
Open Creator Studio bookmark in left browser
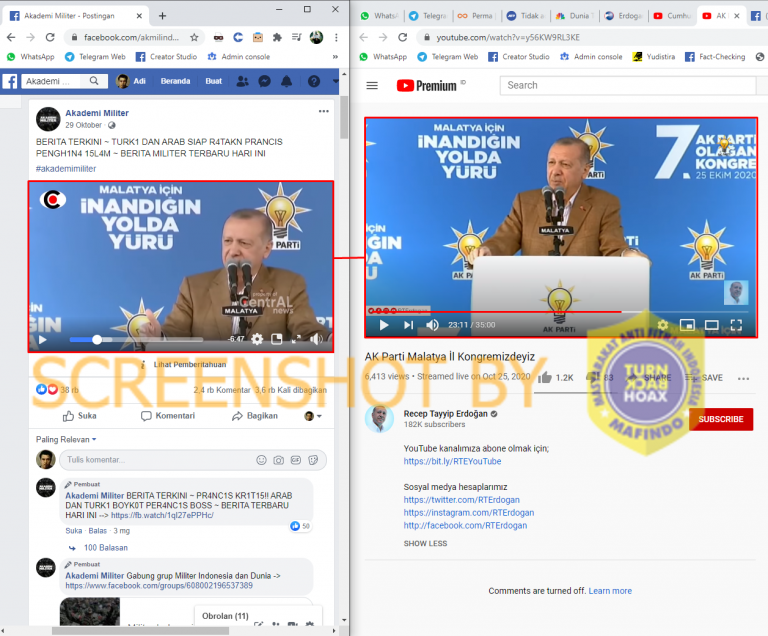pyautogui.click(x=167, y=57)
